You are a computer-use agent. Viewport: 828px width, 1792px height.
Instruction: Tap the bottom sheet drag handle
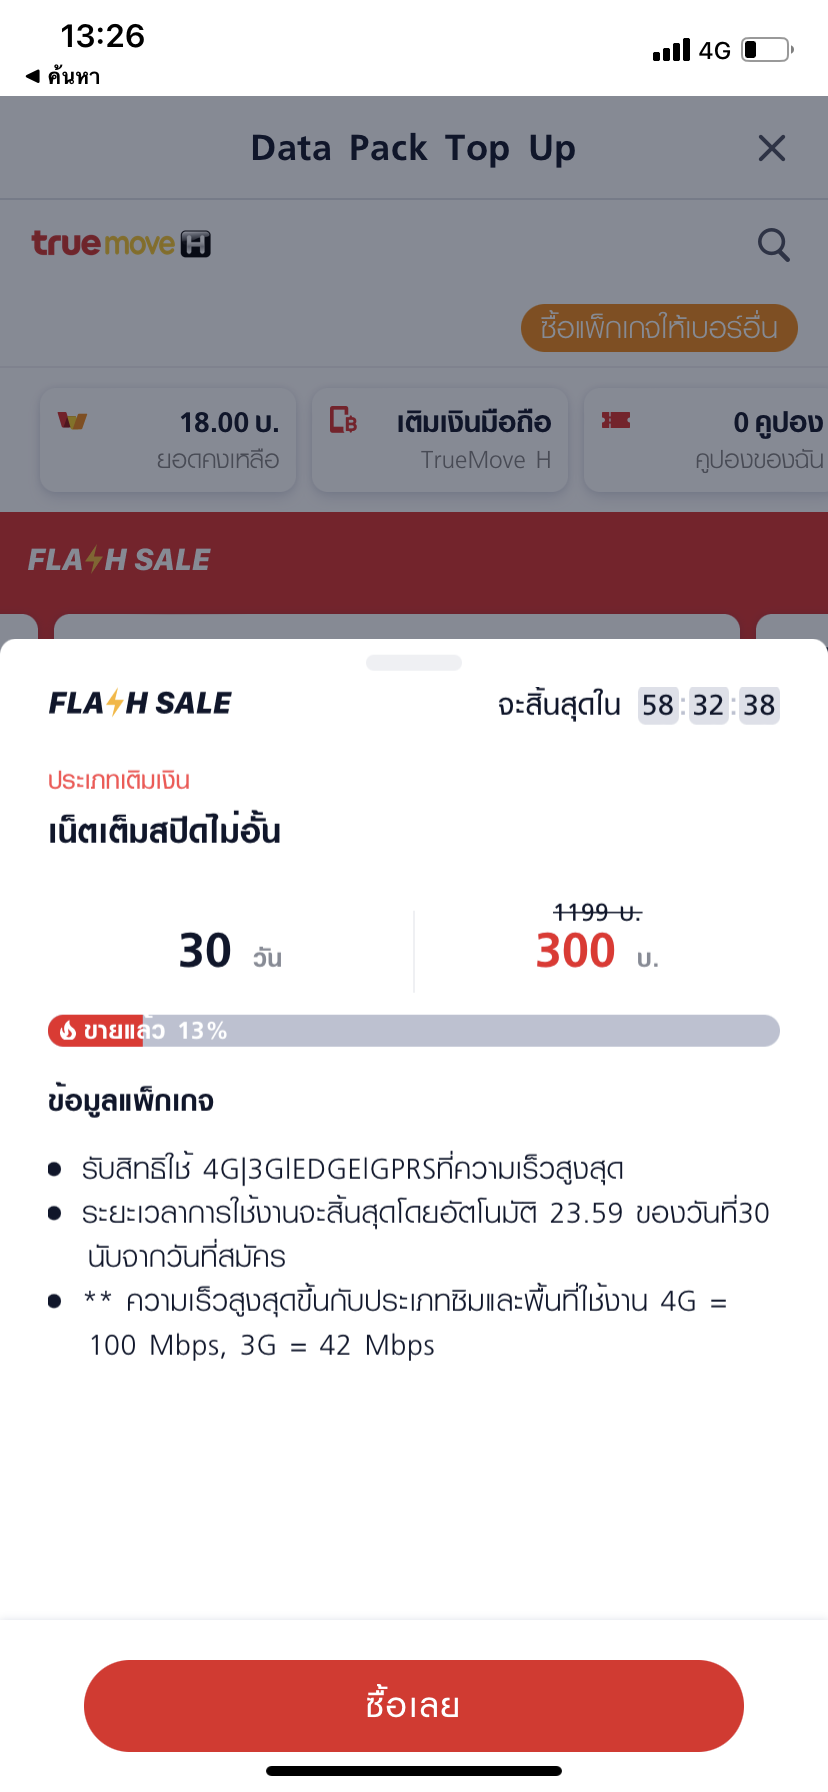[414, 663]
